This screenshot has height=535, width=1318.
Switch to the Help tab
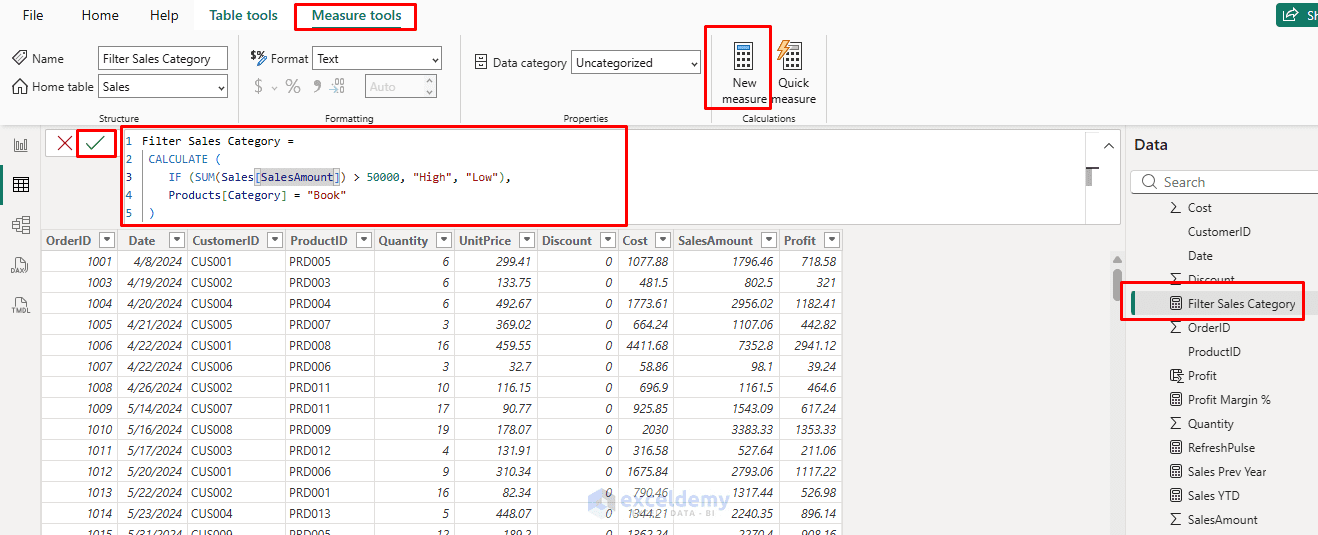(164, 15)
